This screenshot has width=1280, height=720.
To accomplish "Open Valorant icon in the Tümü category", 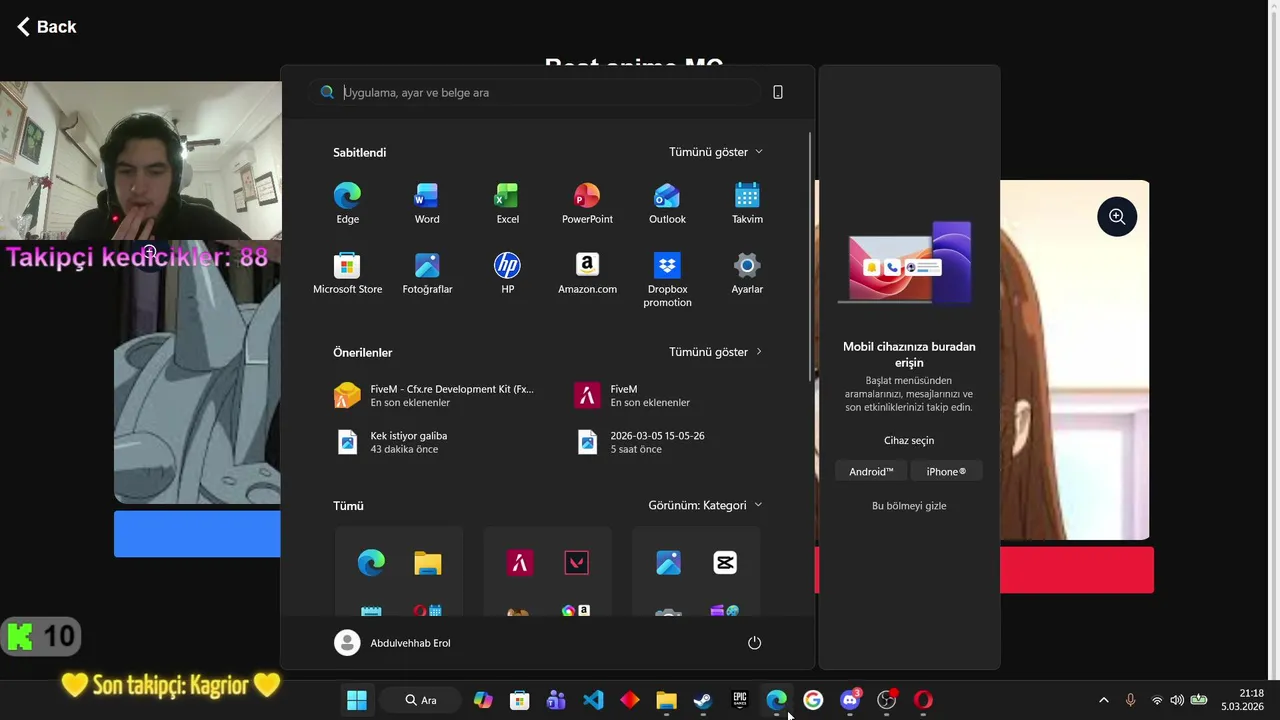I will (576, 564).
